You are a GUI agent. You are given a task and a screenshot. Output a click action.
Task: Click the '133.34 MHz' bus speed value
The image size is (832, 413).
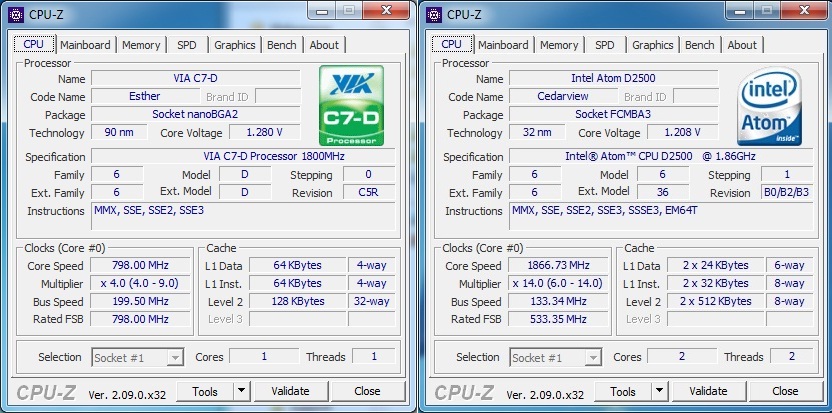pos(558,302)
